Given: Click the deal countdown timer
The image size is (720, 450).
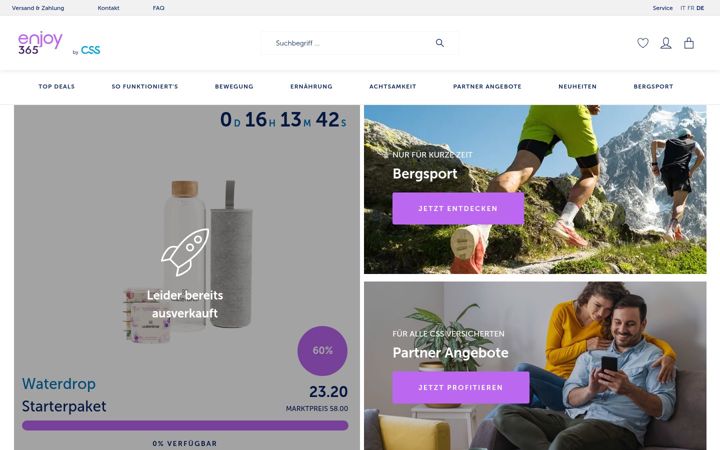Looking at the screenshot, I should (x=283, y=120).
